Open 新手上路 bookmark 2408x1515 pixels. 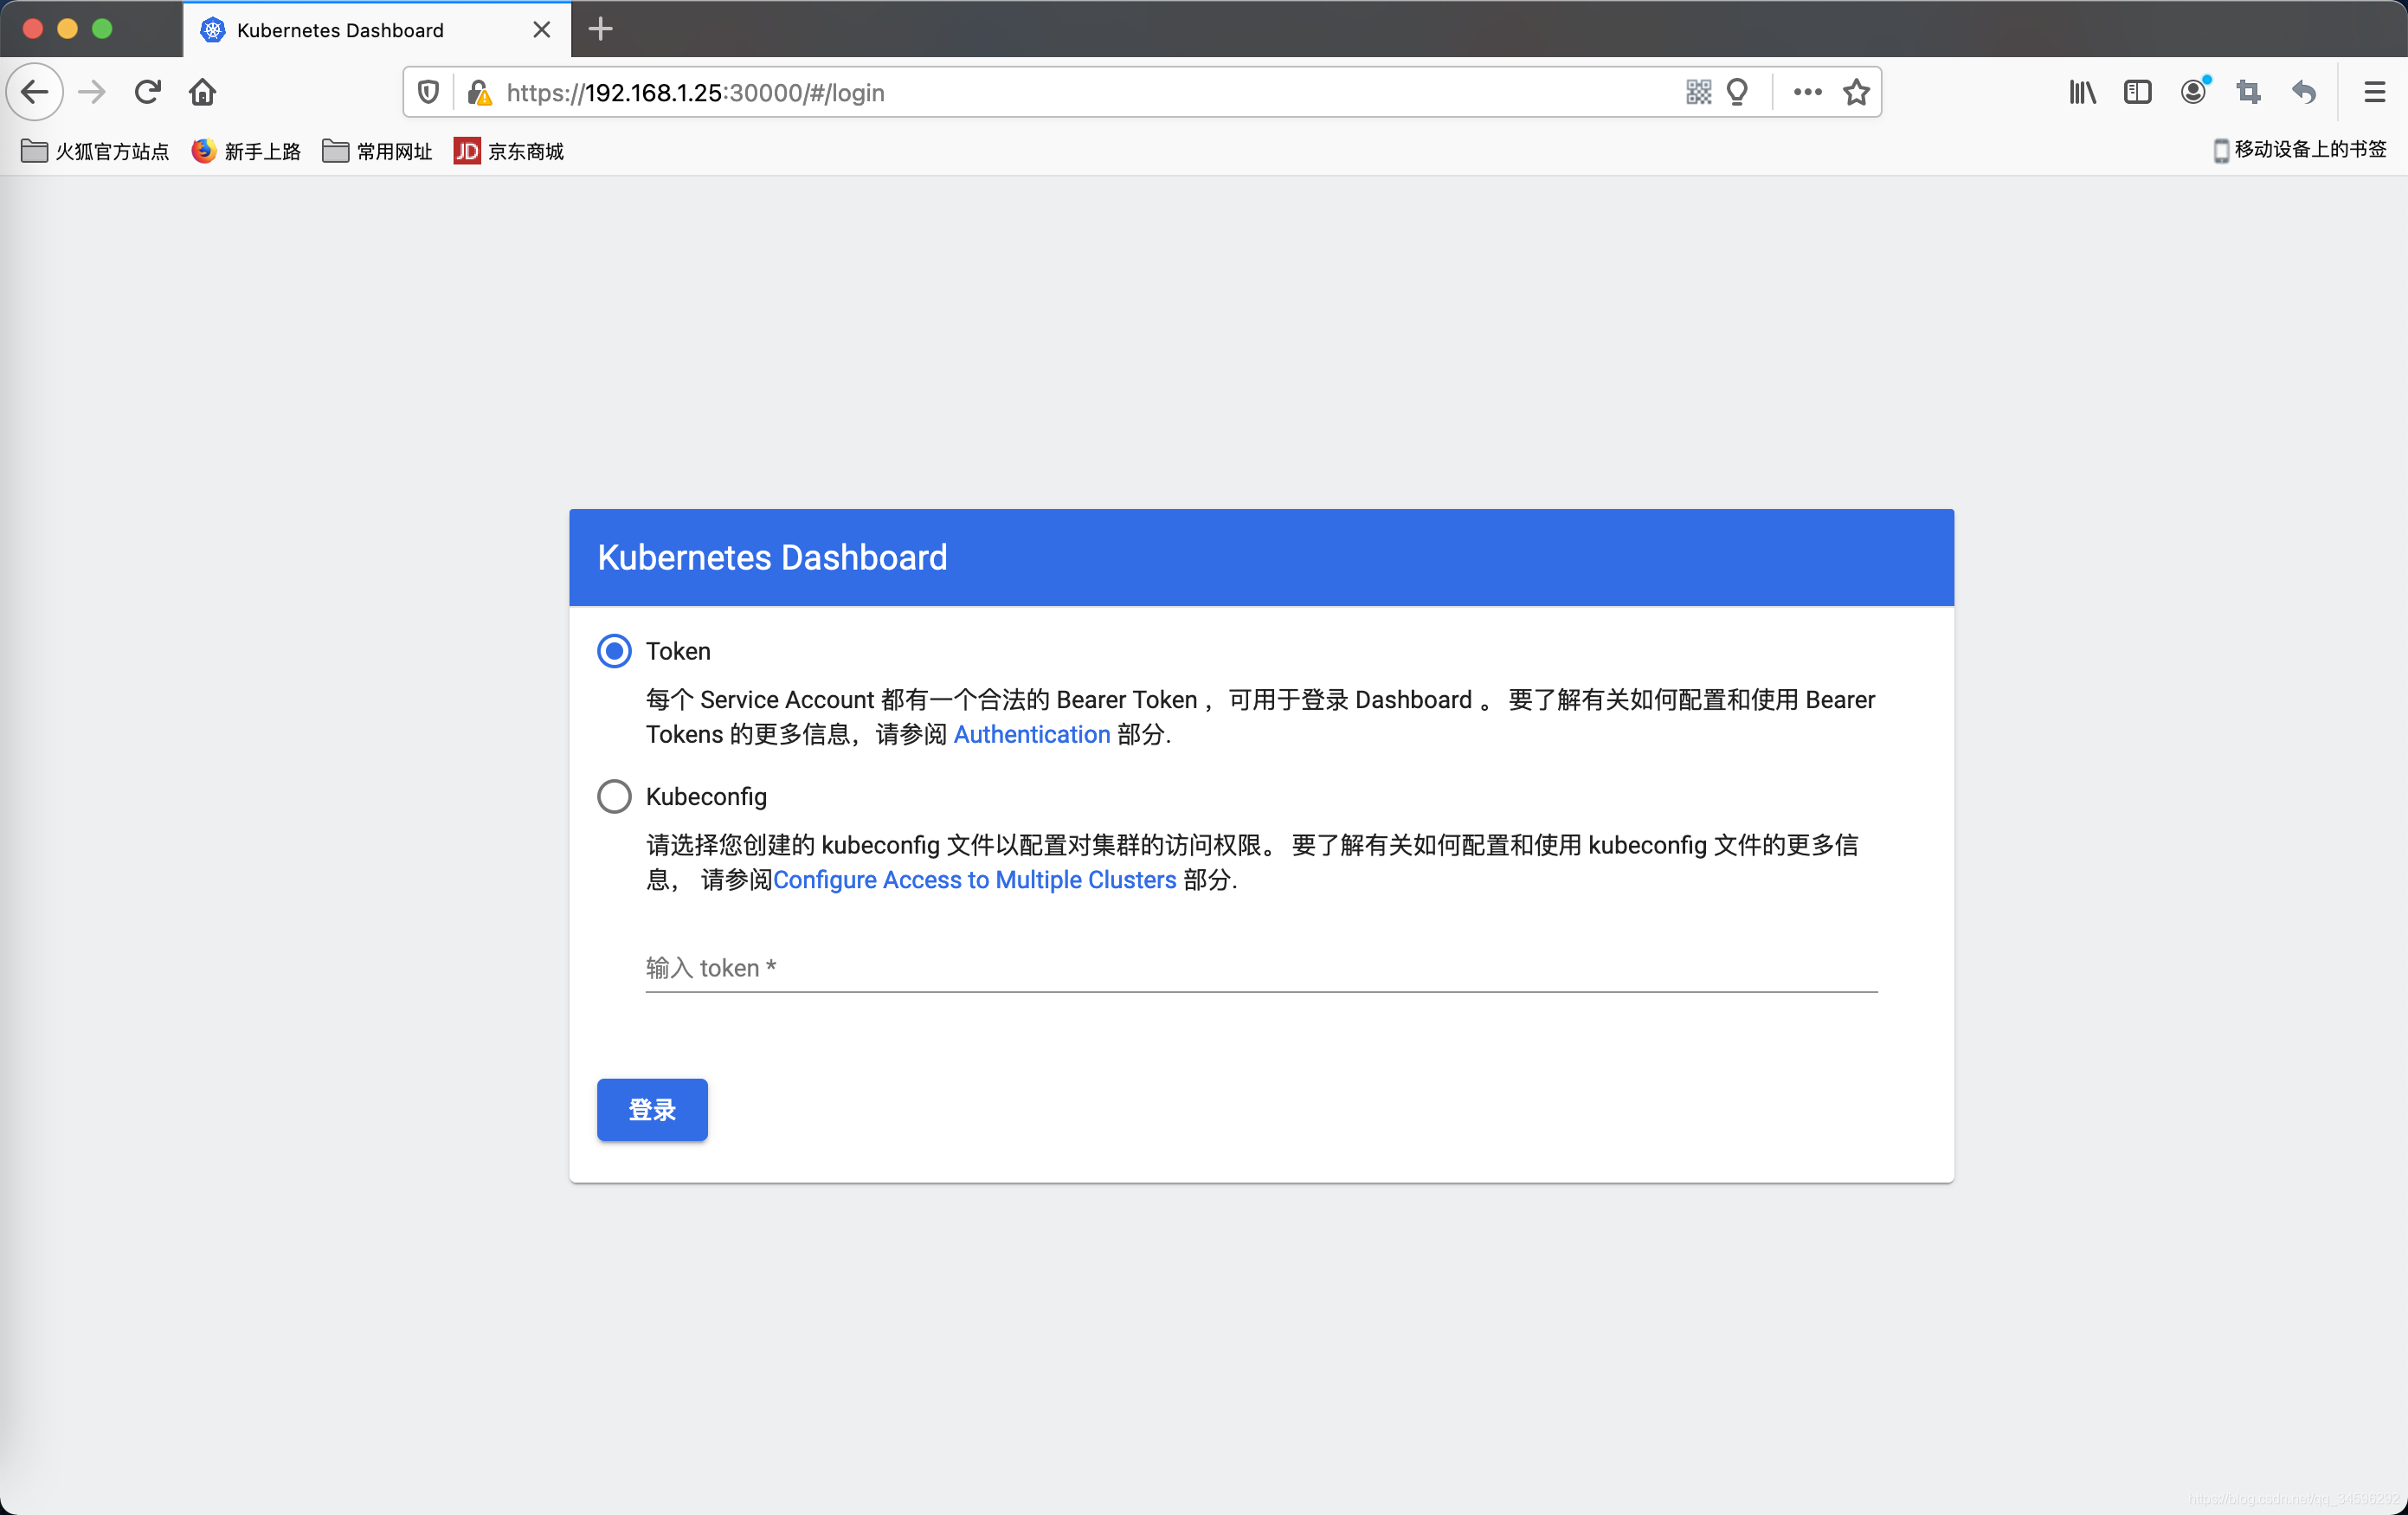246,151
